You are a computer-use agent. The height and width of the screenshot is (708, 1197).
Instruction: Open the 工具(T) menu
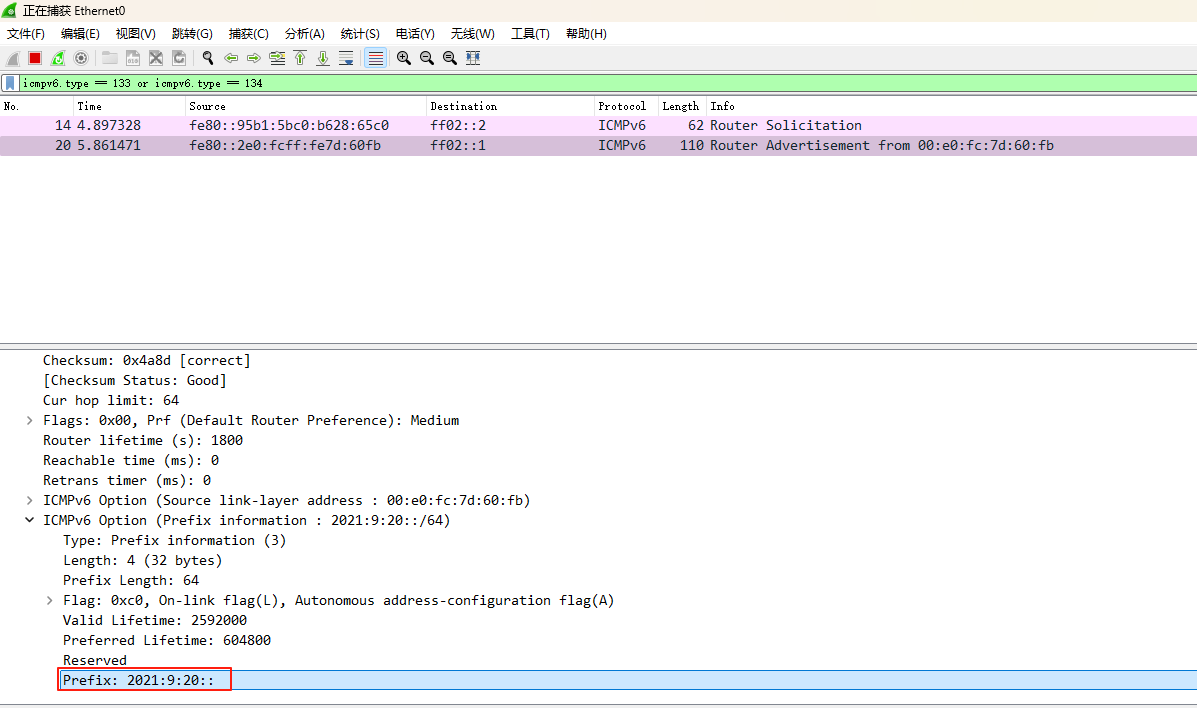coord(531,34)
